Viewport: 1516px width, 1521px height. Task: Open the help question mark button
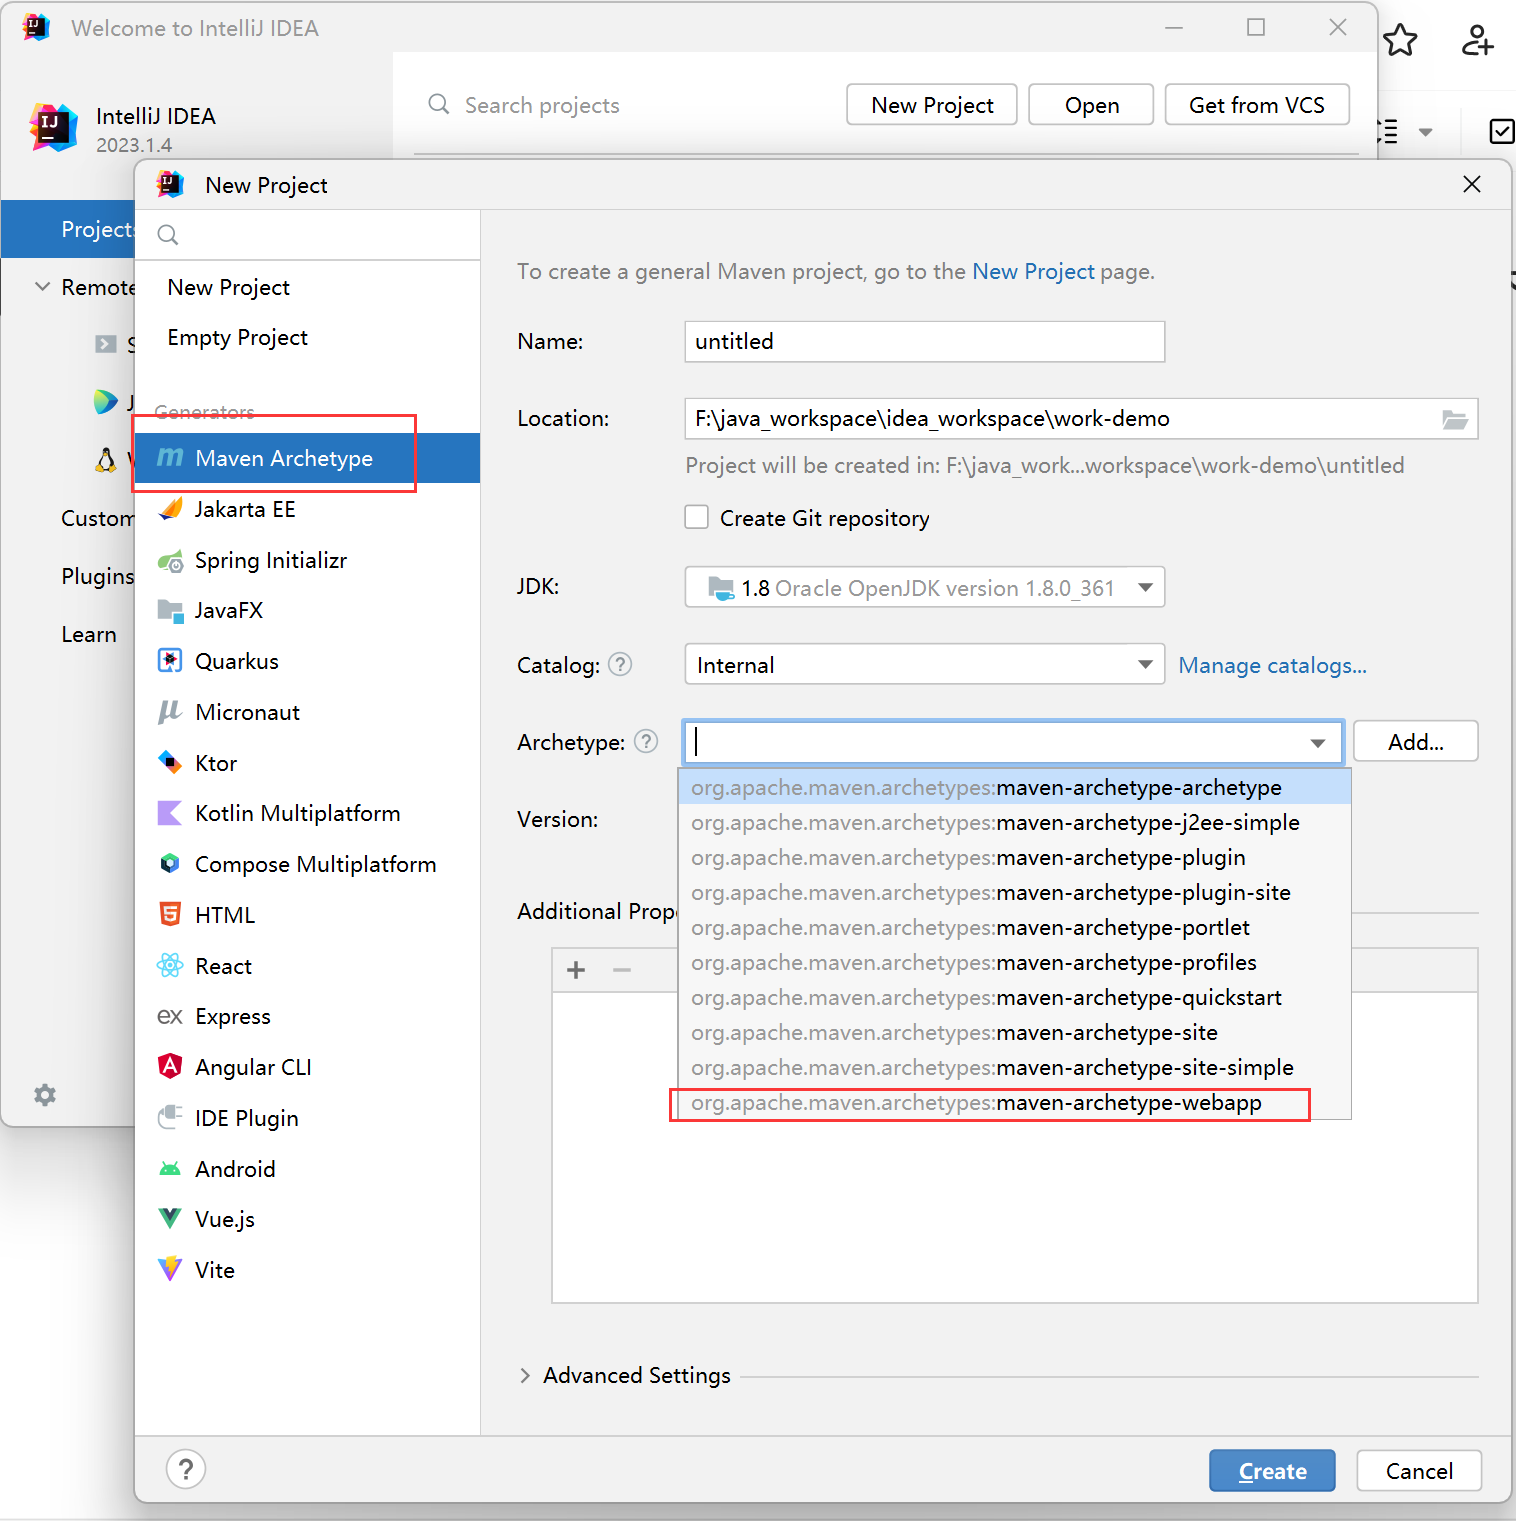pyautogui.click(x=186, y=1469)
